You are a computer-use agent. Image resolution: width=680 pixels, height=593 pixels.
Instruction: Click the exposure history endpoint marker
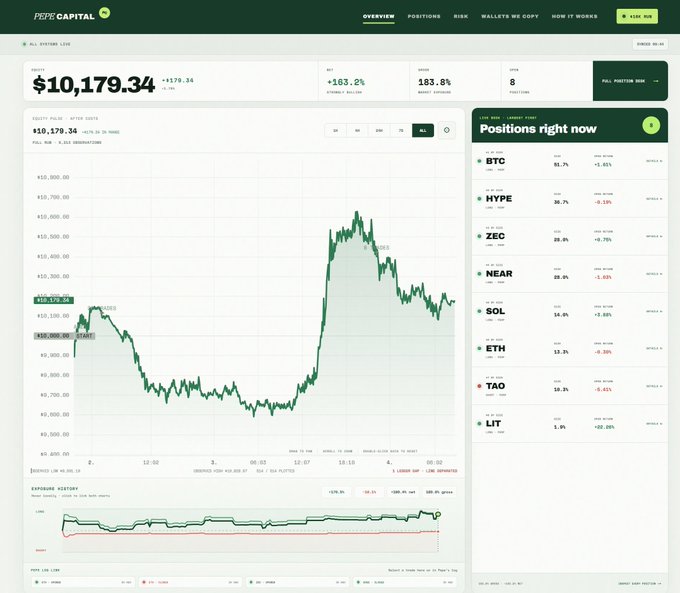tap(438, 514)
